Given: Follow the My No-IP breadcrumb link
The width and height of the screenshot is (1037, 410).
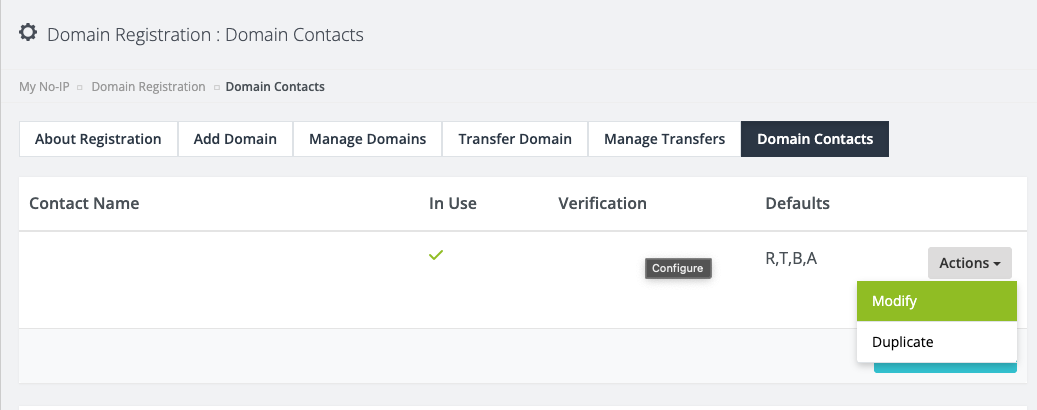Looking at the screenshot, I should (44, 87).
